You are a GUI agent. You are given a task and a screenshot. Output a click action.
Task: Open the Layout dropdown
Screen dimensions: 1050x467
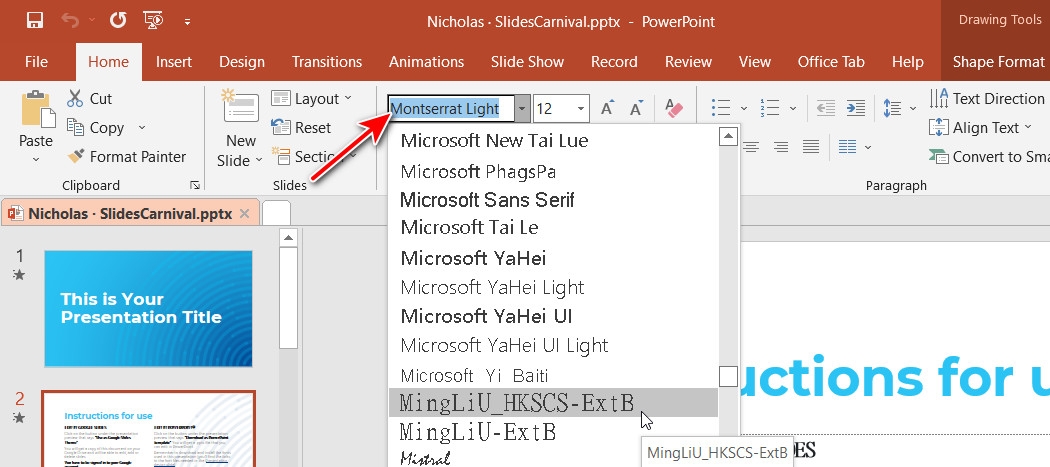[312, 98]
